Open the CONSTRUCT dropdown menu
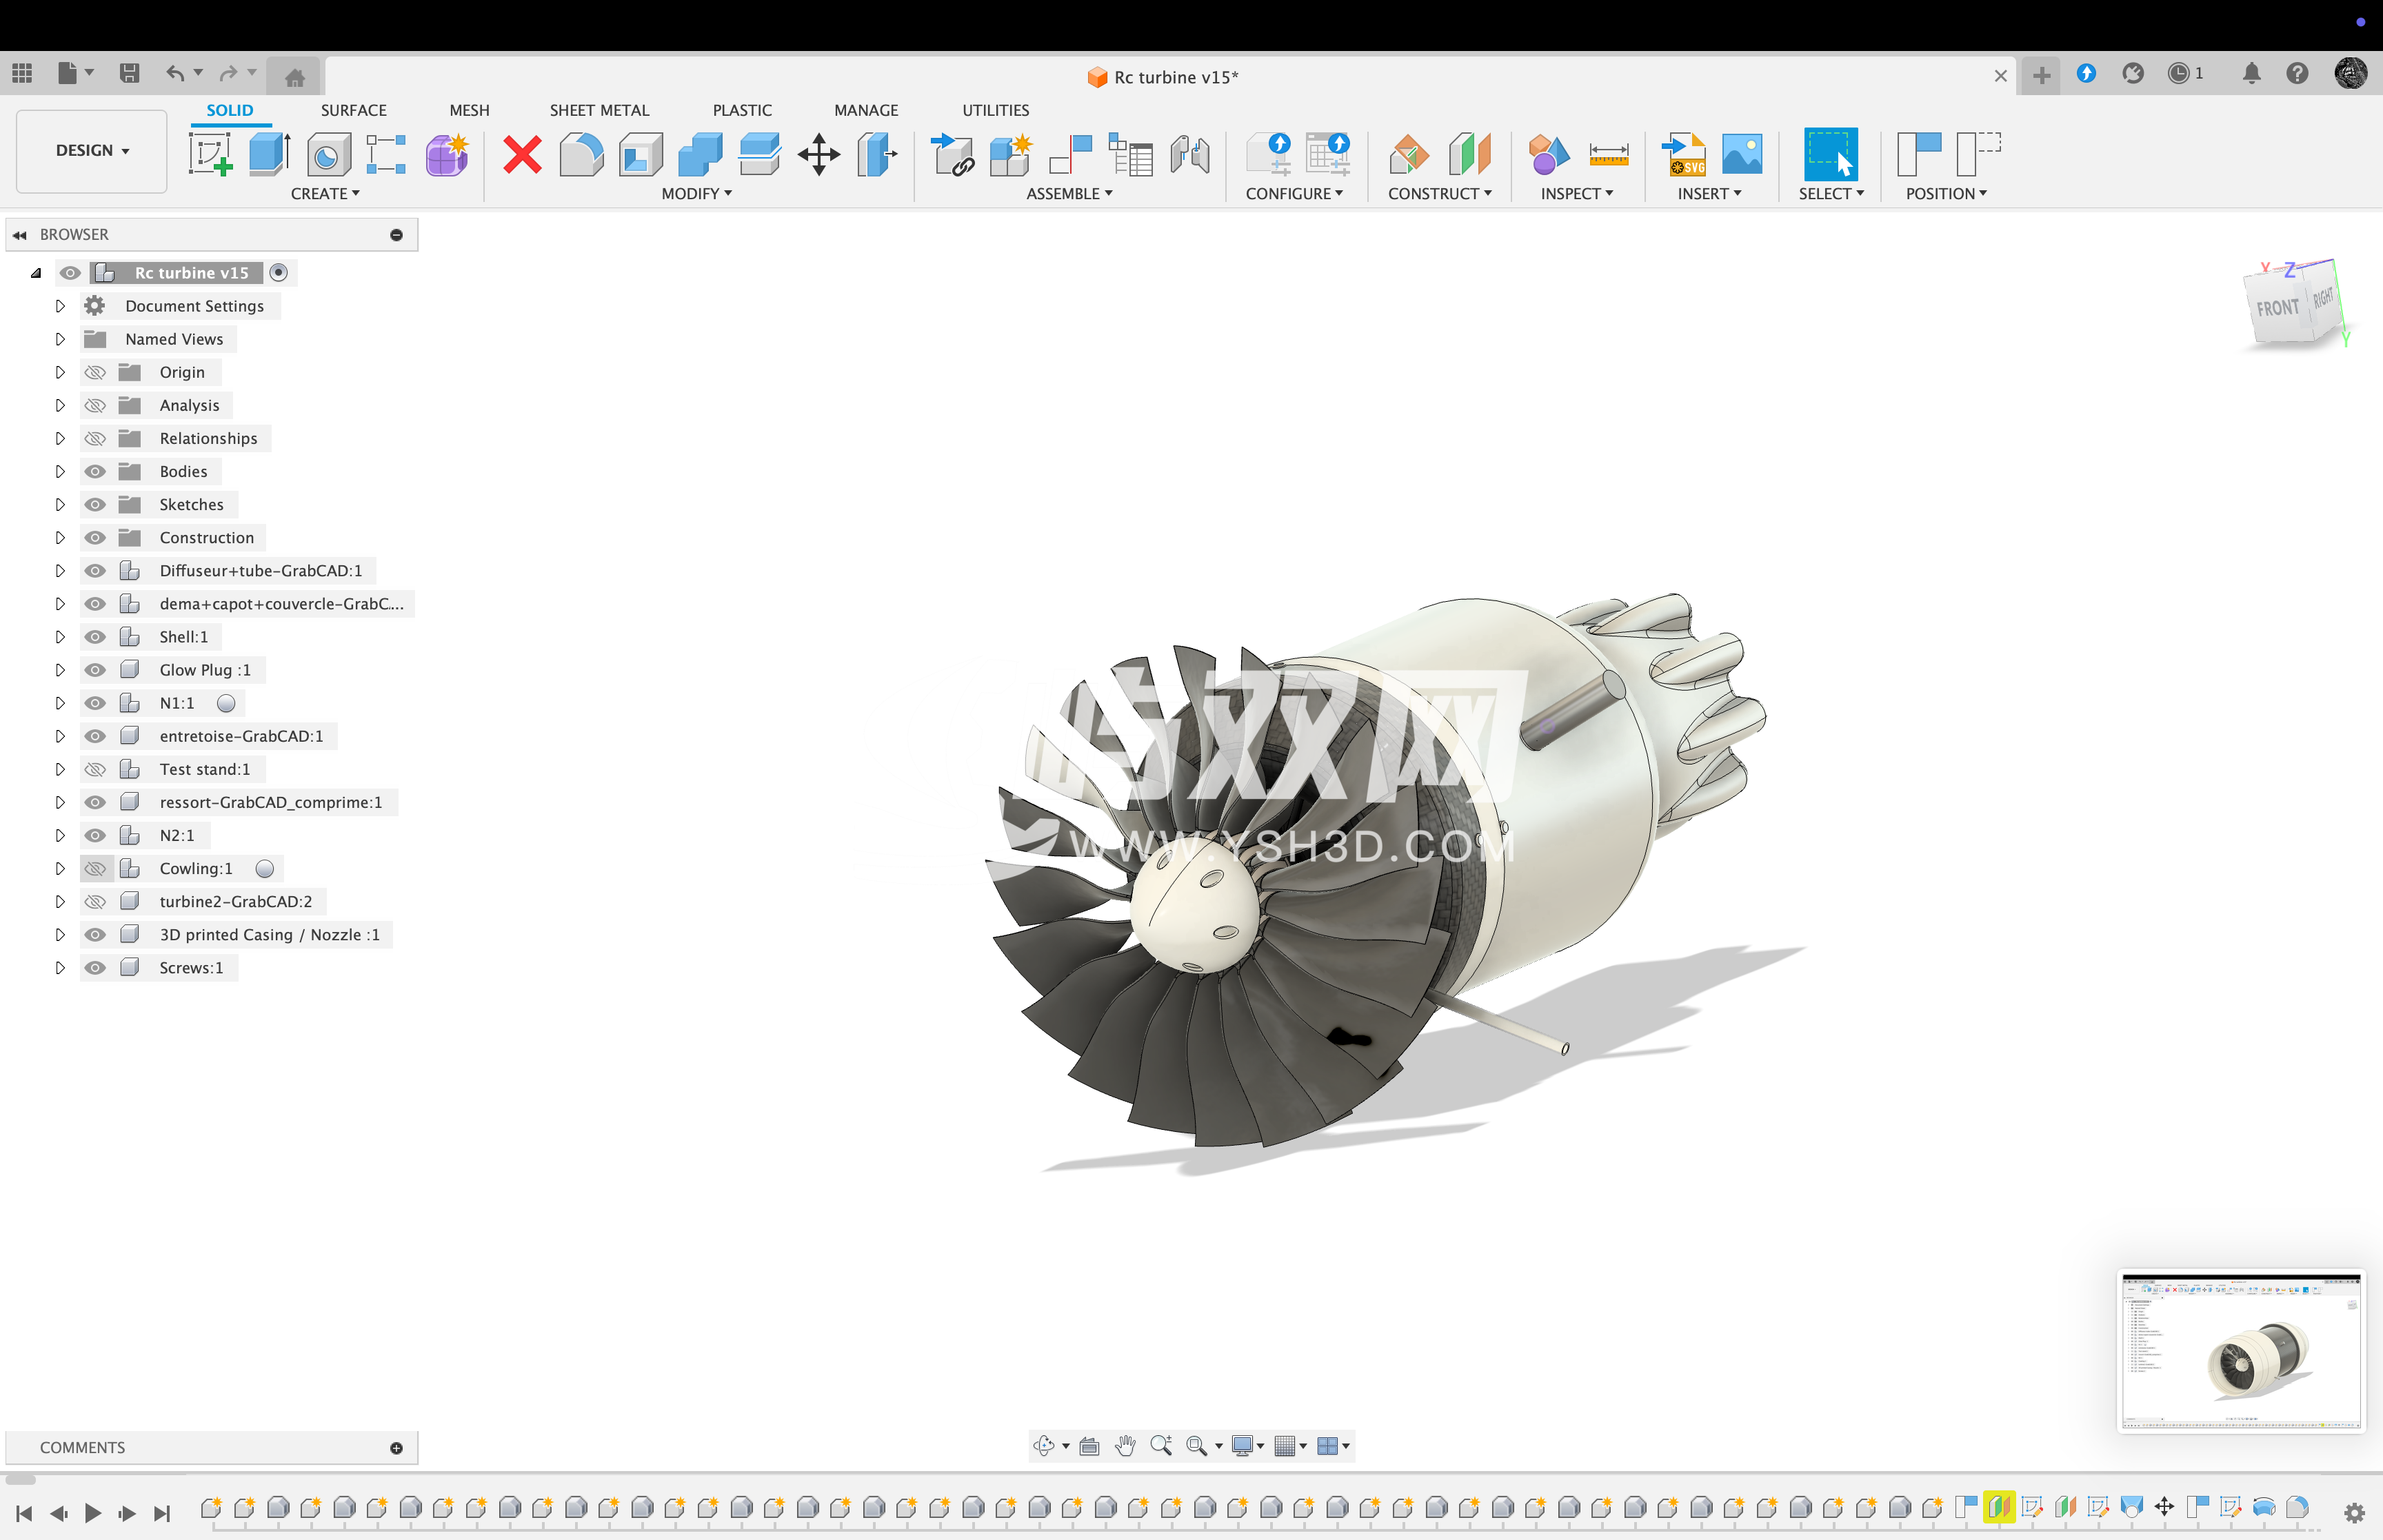The image size is (2383, 1540). 1439,193
